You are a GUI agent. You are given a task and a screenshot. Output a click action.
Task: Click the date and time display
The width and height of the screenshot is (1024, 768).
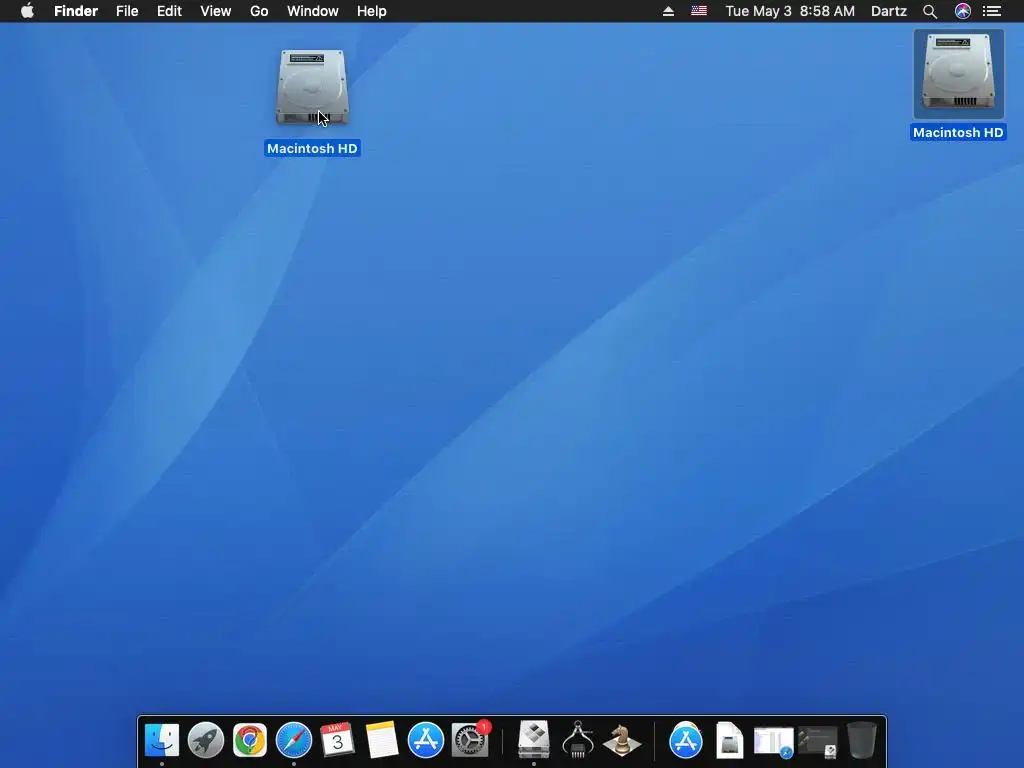[x=790, y=11]
